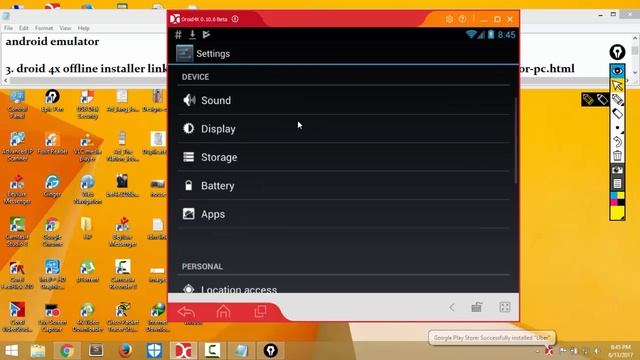Open Help menu in Notepad
Image resolution: width=640 pixels, height=360 pixels.
[x=84, y=28]
